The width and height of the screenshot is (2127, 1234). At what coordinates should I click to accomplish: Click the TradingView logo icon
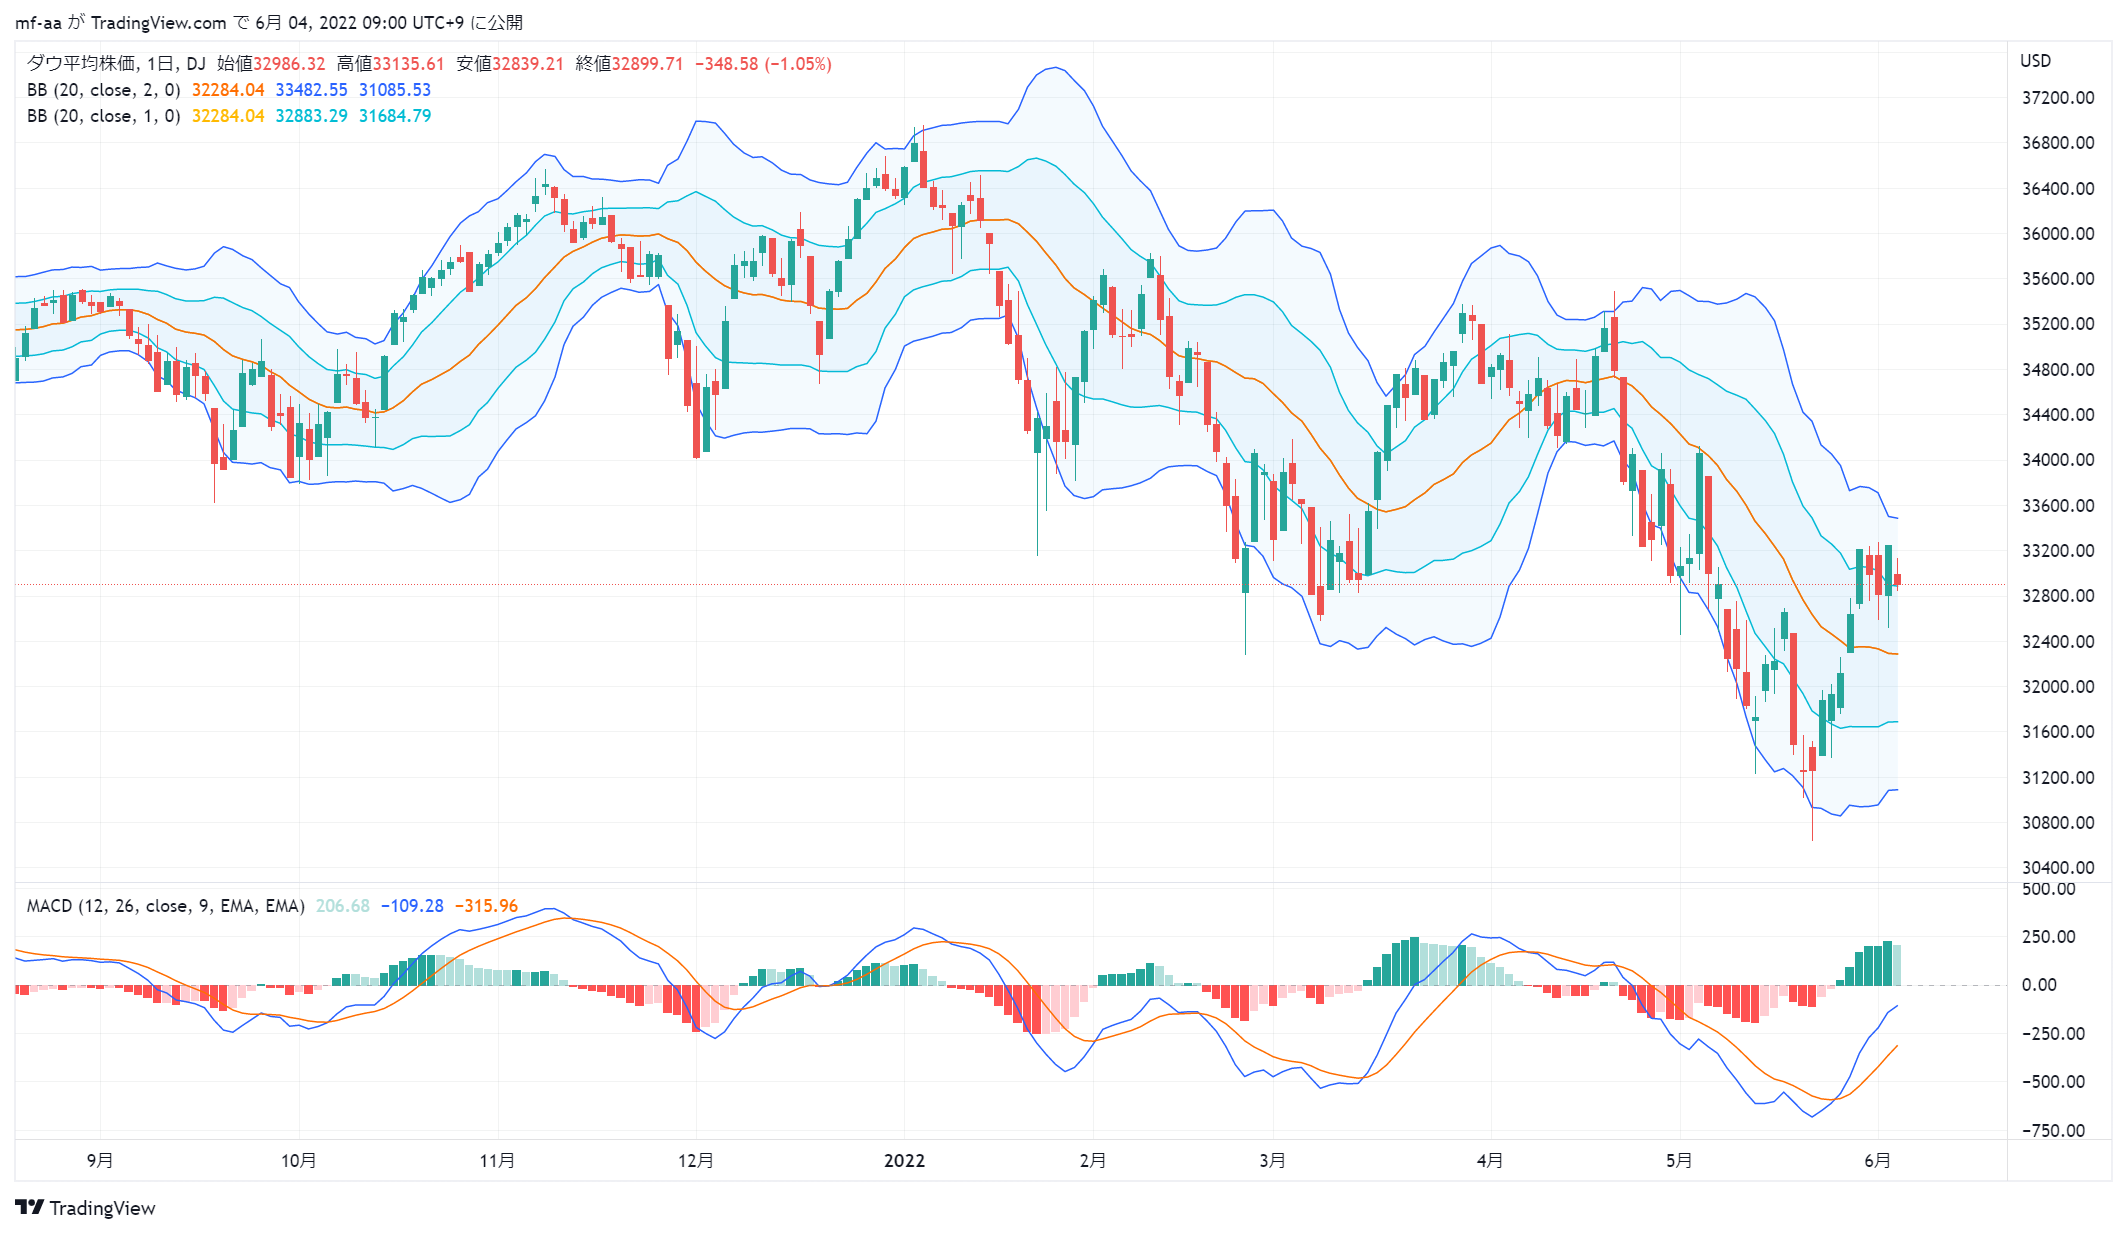click(x=30, y=1207)
